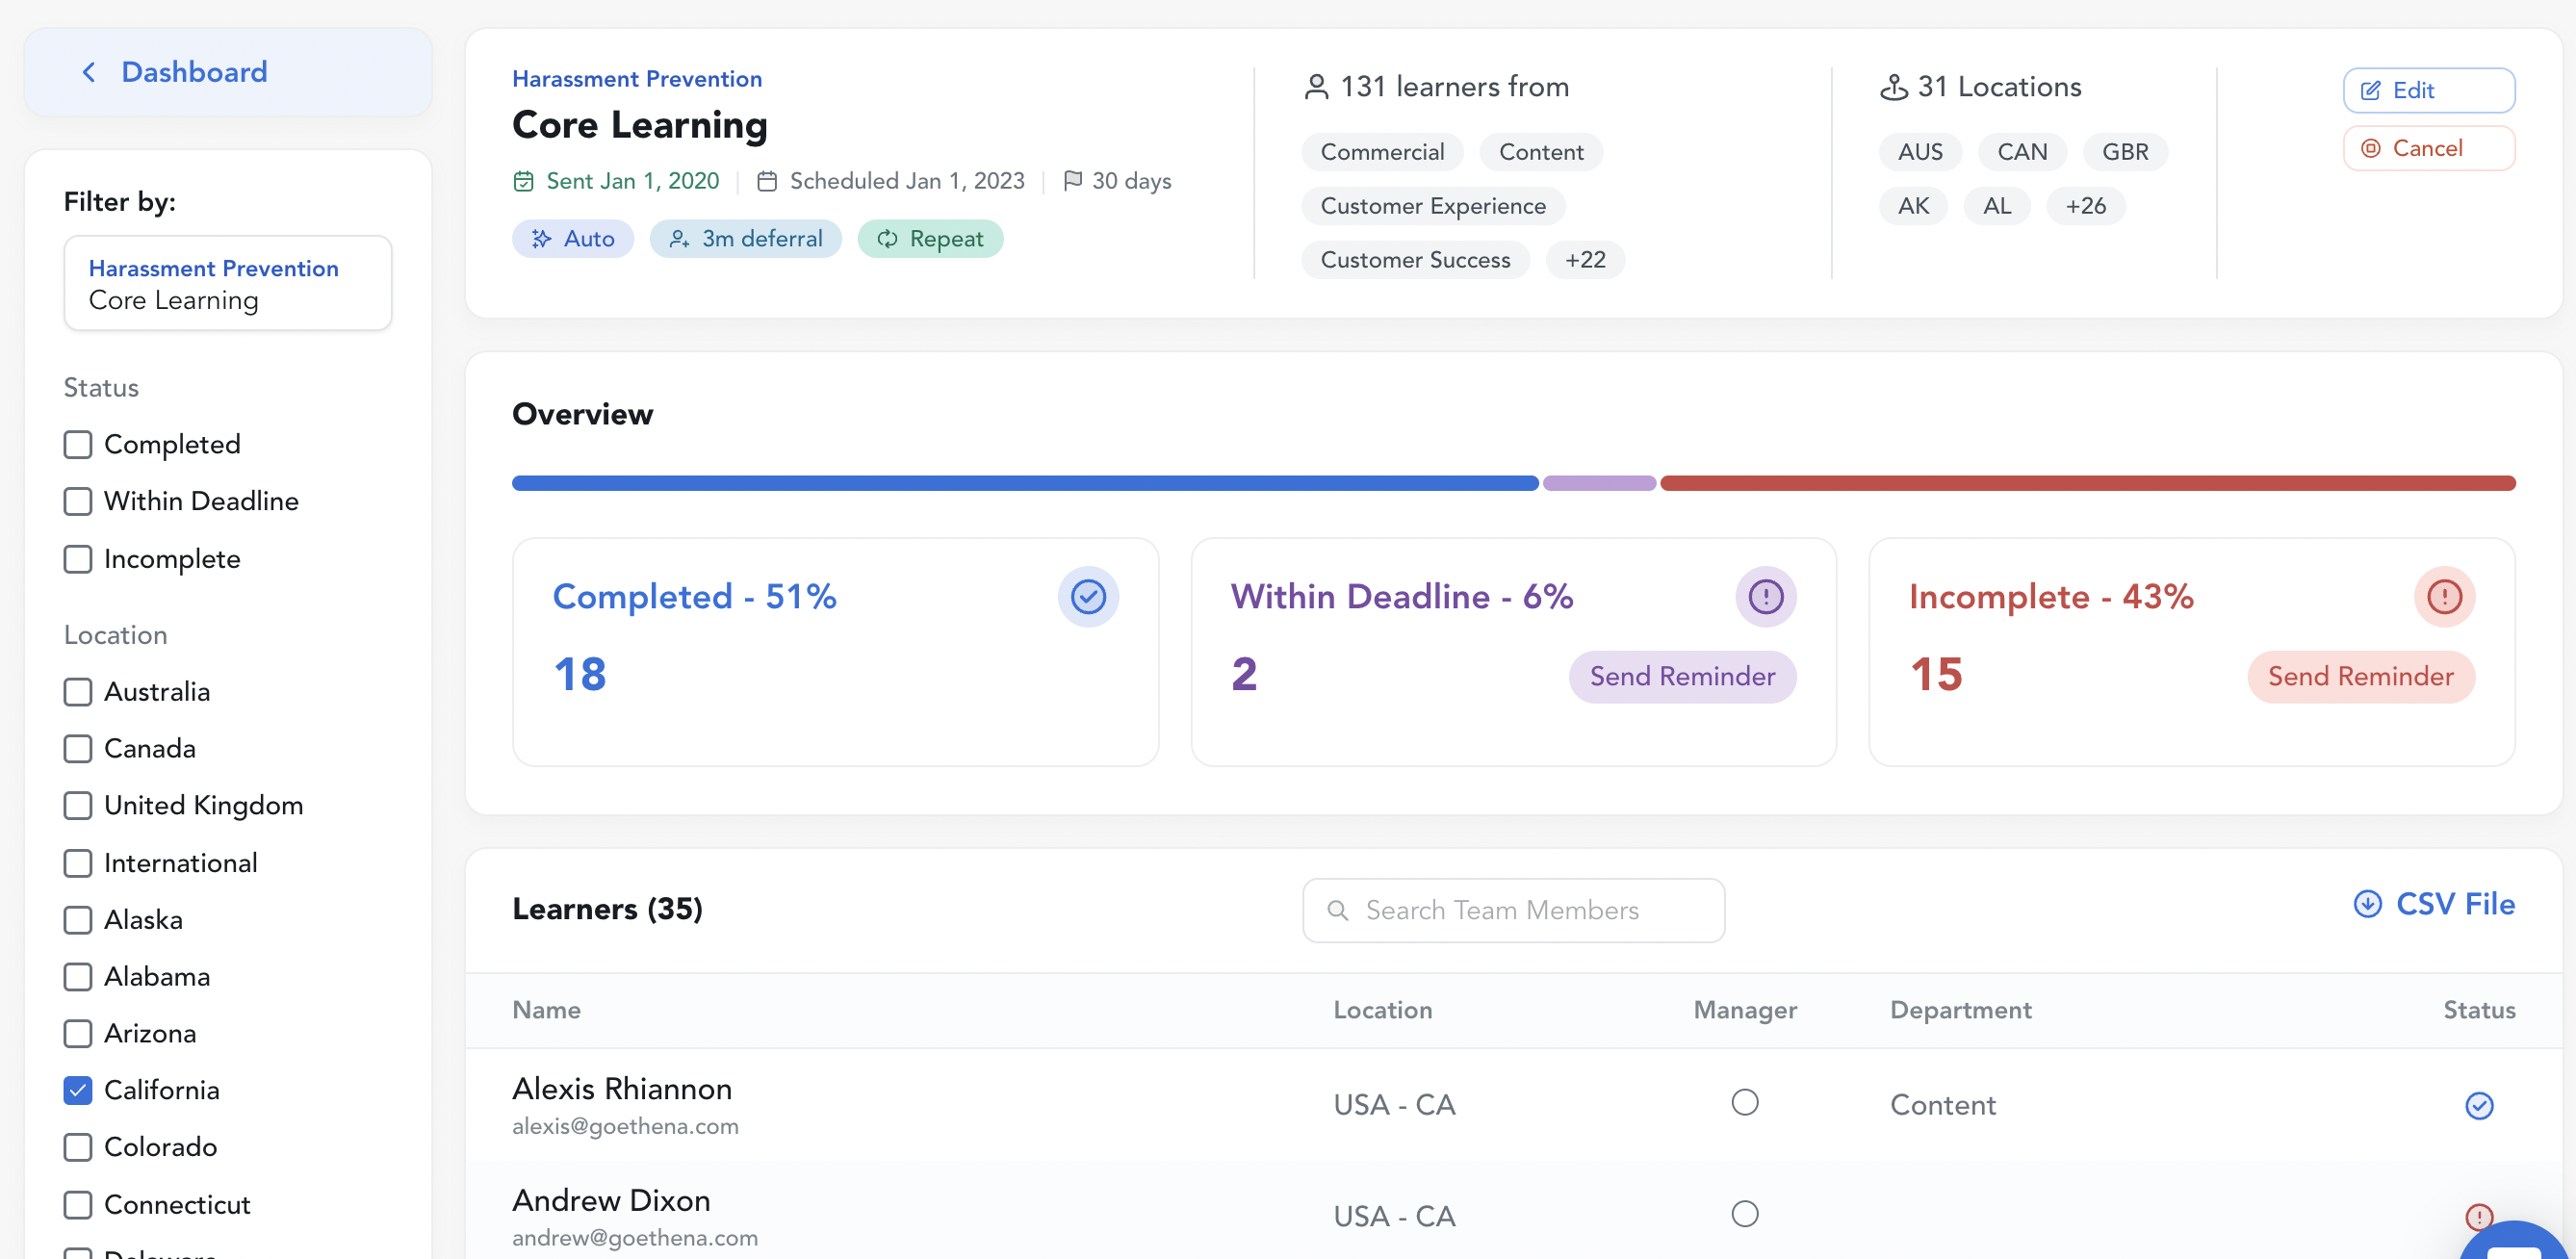Screen dimensions: 2576x1259
Task: Check the Incomplete status filter
Action: (x=78, y=559)
